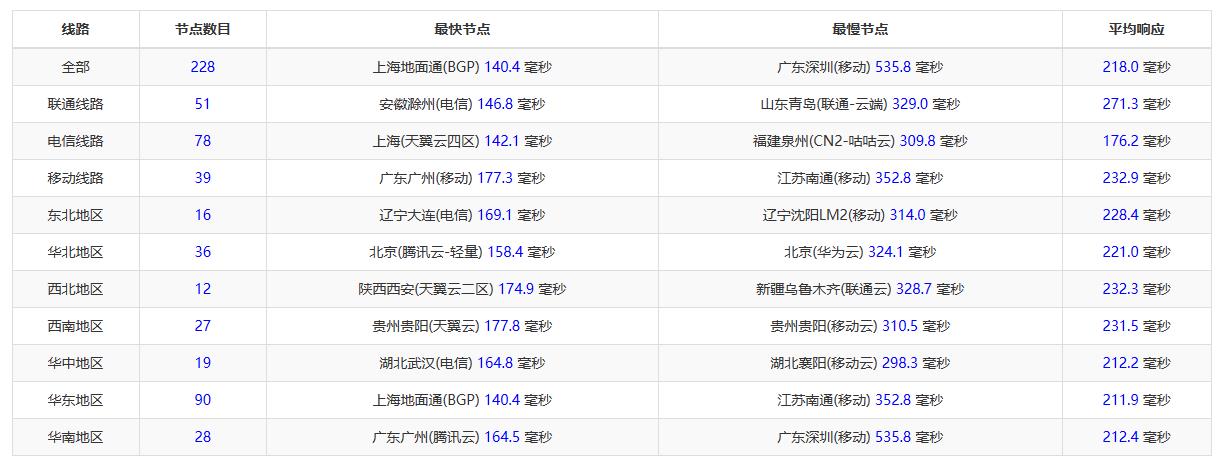
Task: Click the 164.5 value for 广东广州(腾讯云)
Action: [502, 437]
